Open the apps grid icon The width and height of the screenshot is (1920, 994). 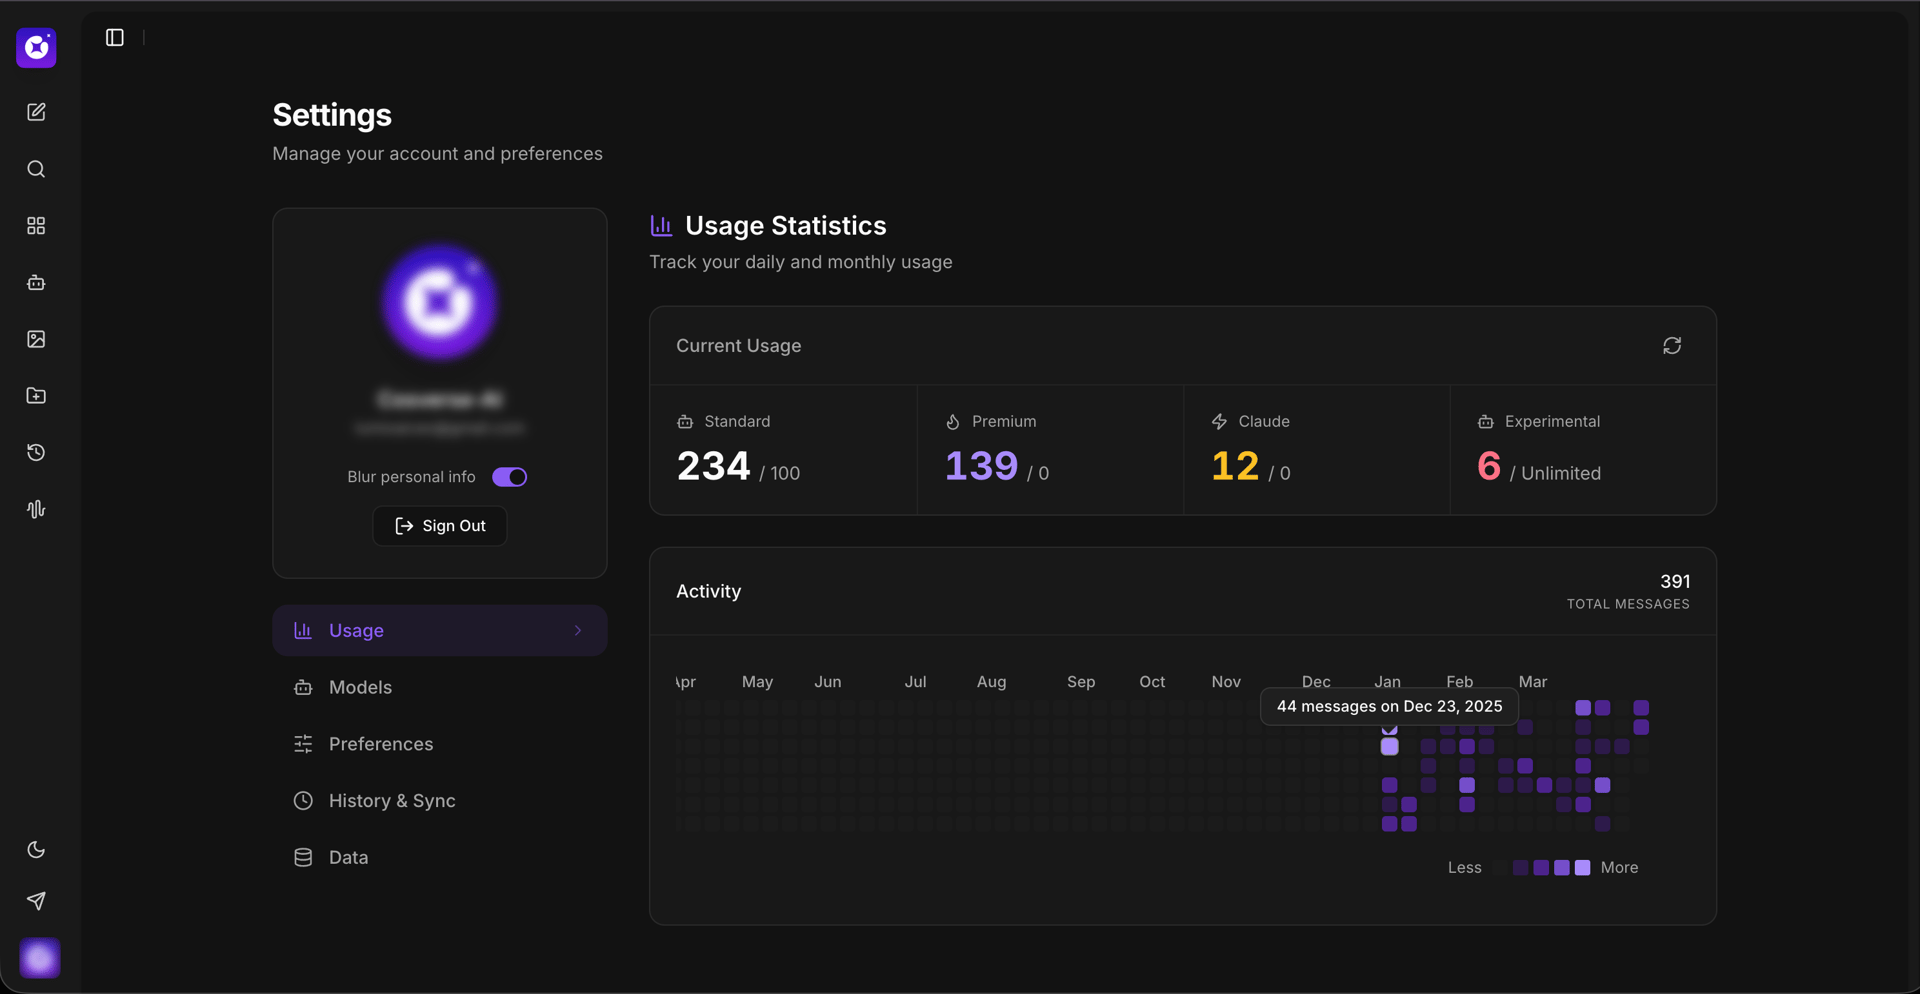point(36,225)
